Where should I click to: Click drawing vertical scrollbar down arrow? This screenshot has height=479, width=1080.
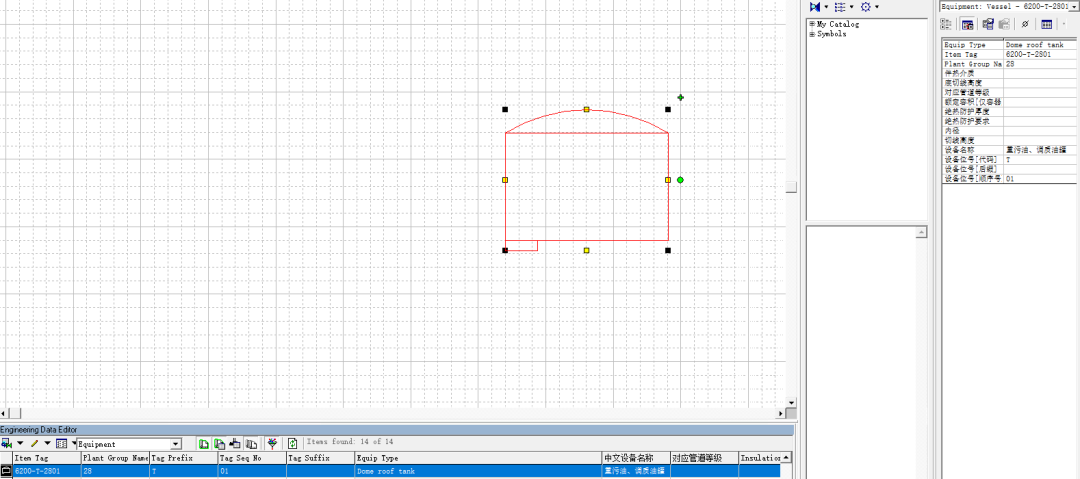tap(791, 402)
